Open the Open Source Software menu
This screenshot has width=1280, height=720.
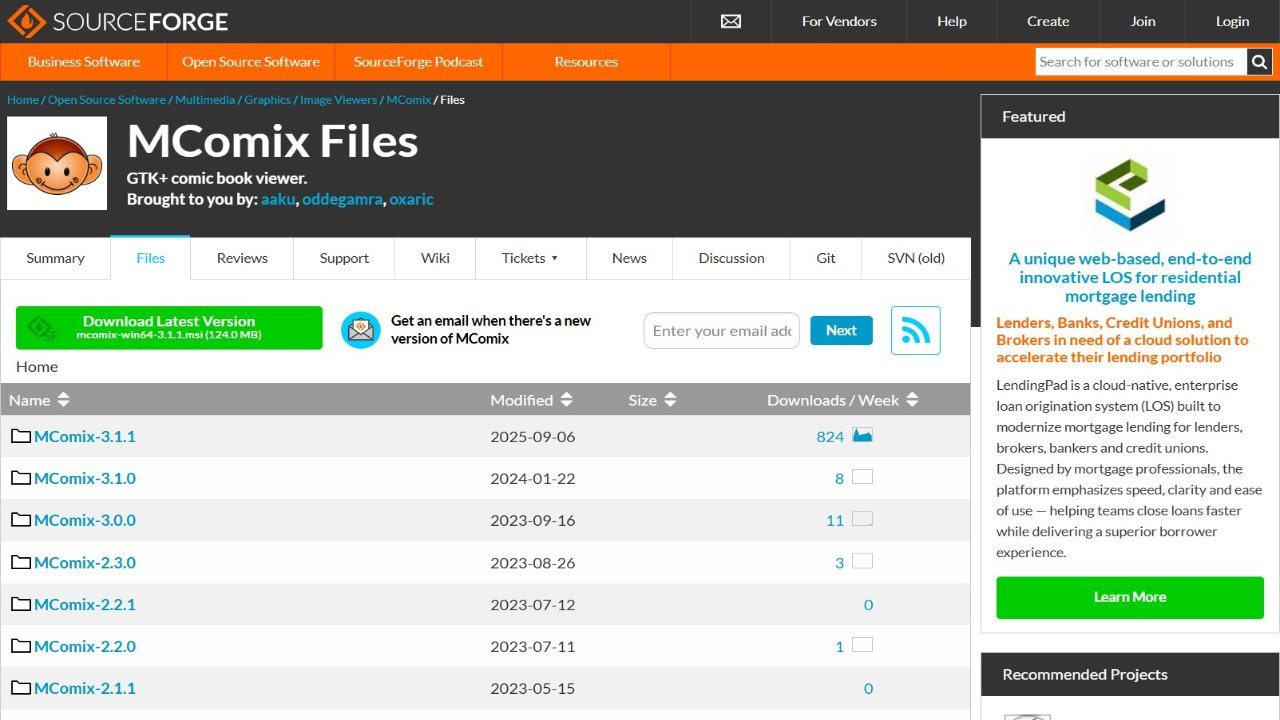click(x=251, y=62)
